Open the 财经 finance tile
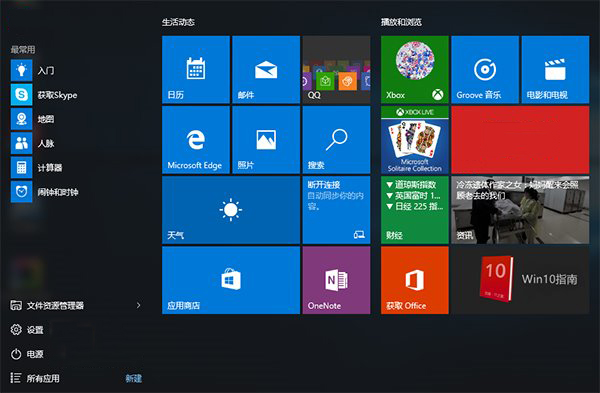 click(x=414, y=210)
